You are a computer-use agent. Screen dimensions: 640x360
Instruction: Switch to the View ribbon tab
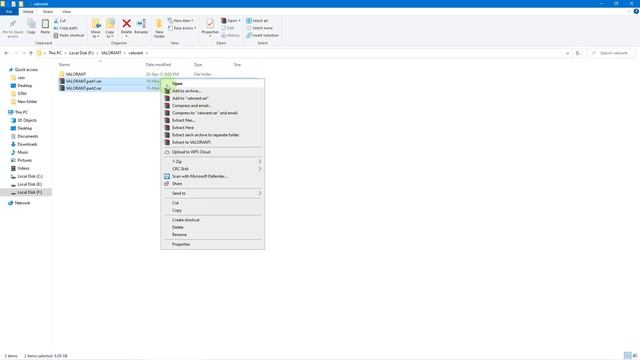coord(67,11)
